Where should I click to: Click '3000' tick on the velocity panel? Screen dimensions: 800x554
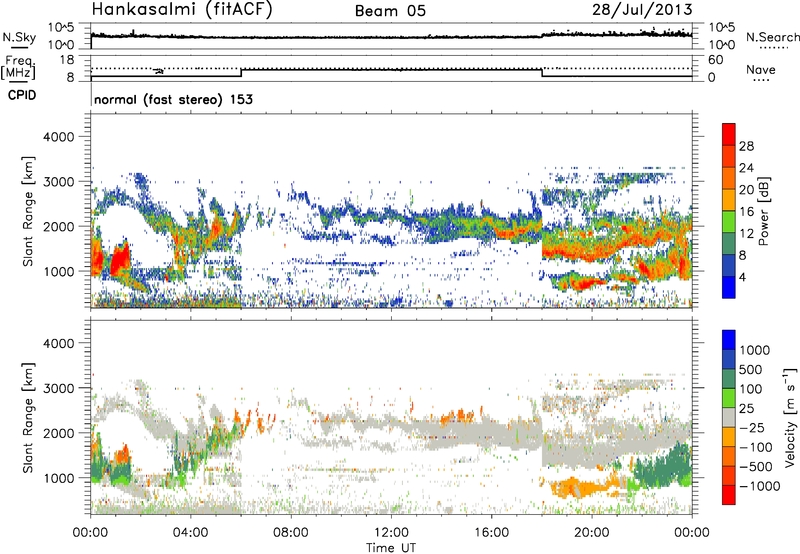[x=58, y=388]
